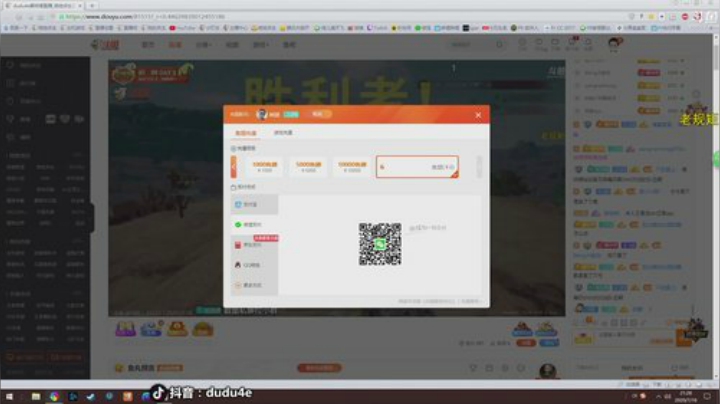The width and height of the screenshot is (720, 404).
Task: Open the highlighted orange Douyu nav item
Action: coord(175,45)
